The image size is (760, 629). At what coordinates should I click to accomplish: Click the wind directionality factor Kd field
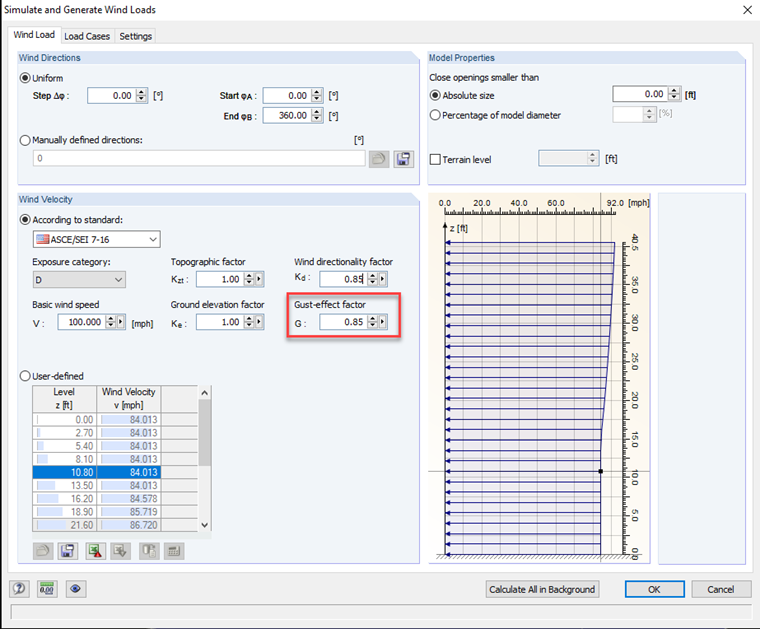pyautogui.click(x=343, y=279)
